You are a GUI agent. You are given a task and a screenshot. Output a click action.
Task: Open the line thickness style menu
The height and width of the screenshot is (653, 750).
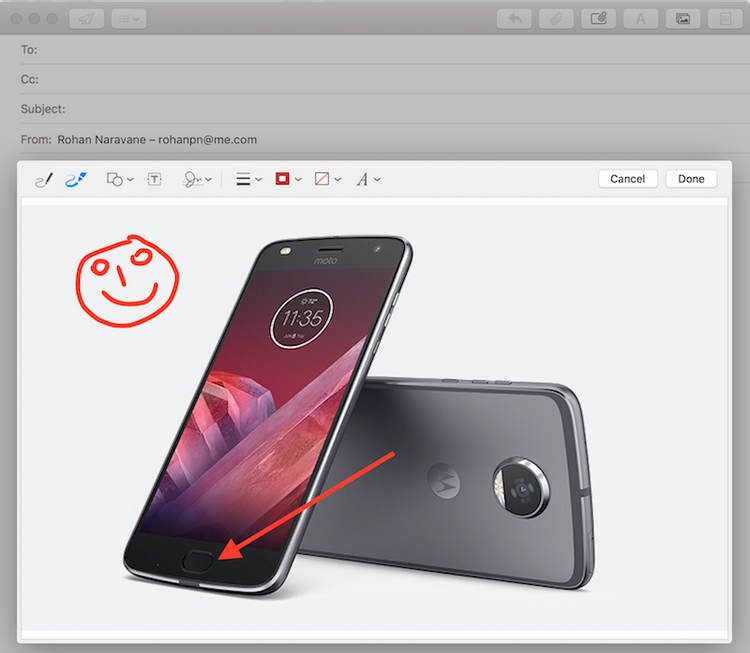coord(248,180)
